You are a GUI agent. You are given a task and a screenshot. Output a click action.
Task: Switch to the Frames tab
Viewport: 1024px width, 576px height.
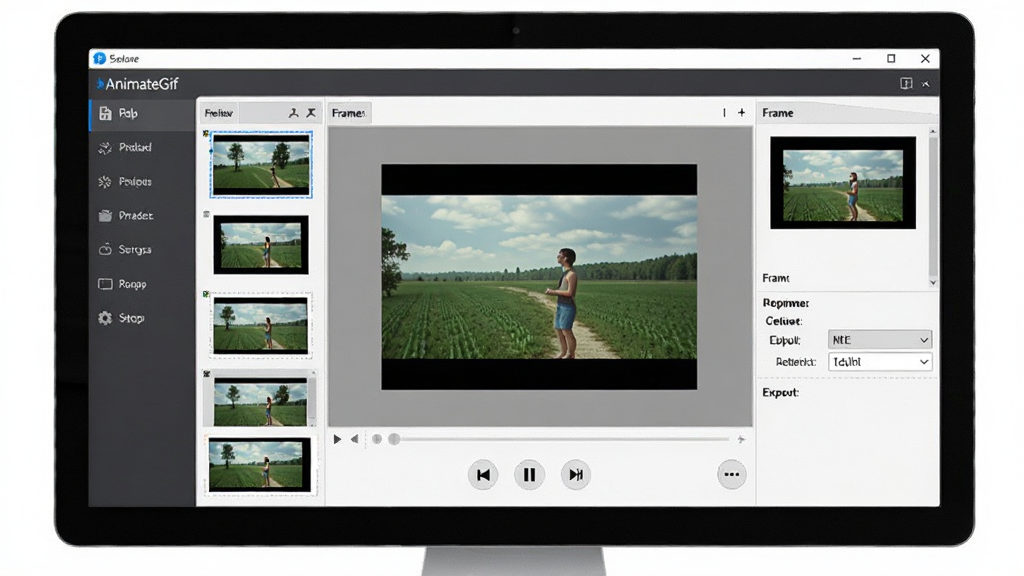point(349,113)
